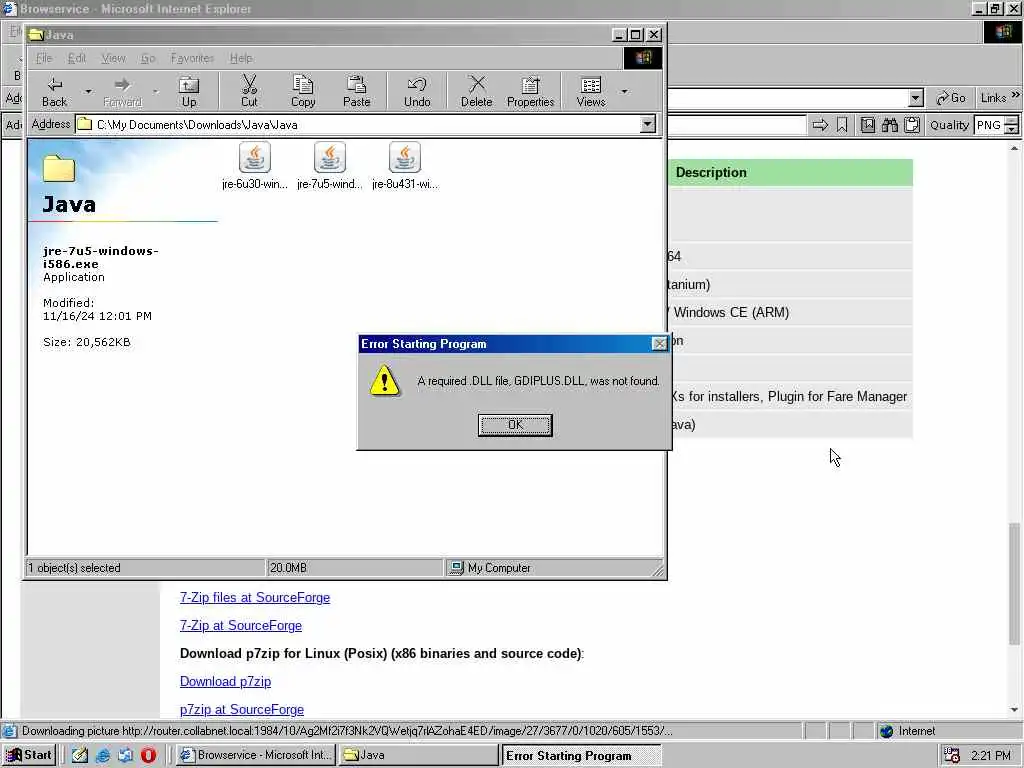Click the Windows CE (ARM) table row

pyautogui.click(x=790, y=312)
